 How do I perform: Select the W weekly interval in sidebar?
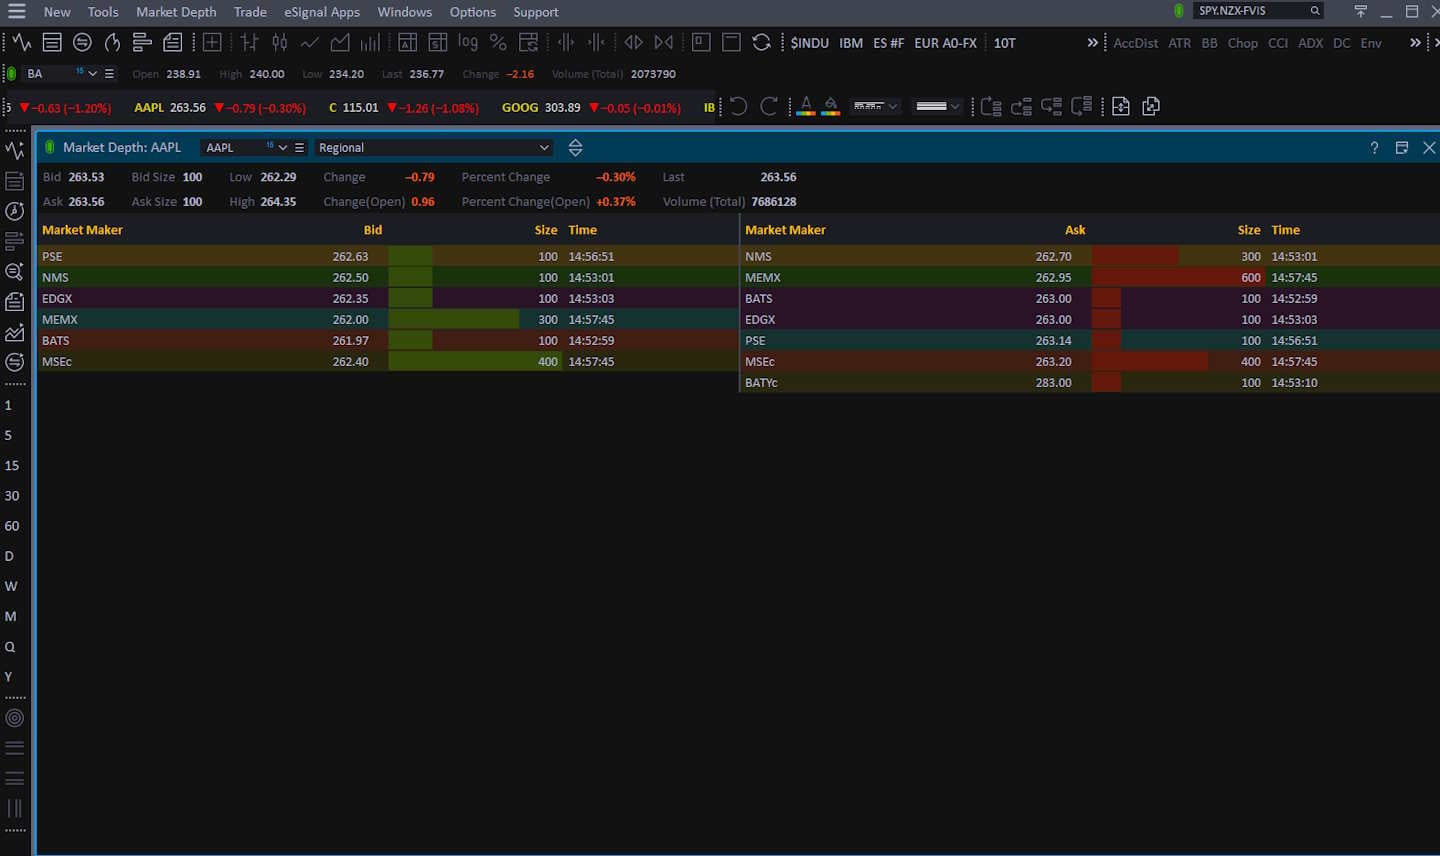(x=11, y=586)
